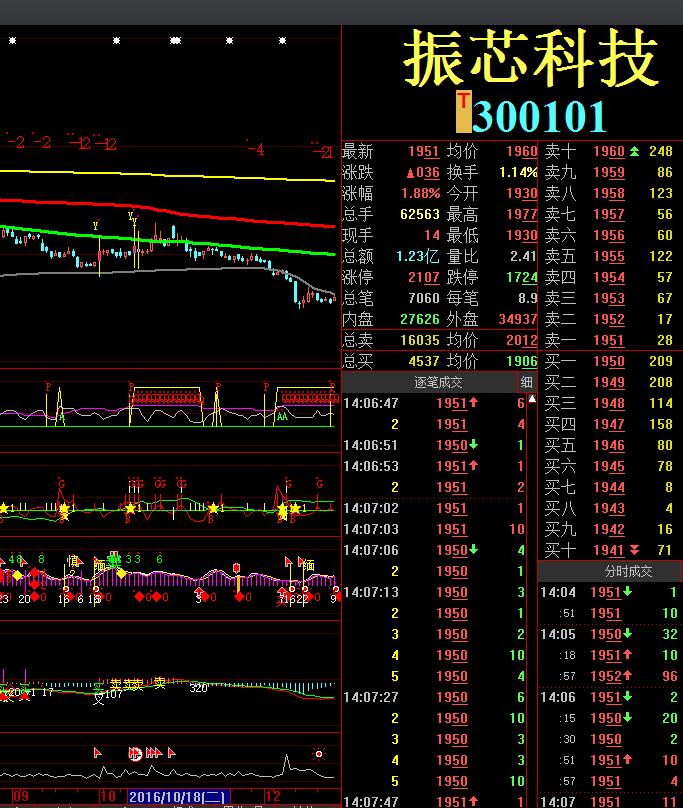Select the 买七 order row at 1944
683x808 pixels.
click(x=610, y=487)
